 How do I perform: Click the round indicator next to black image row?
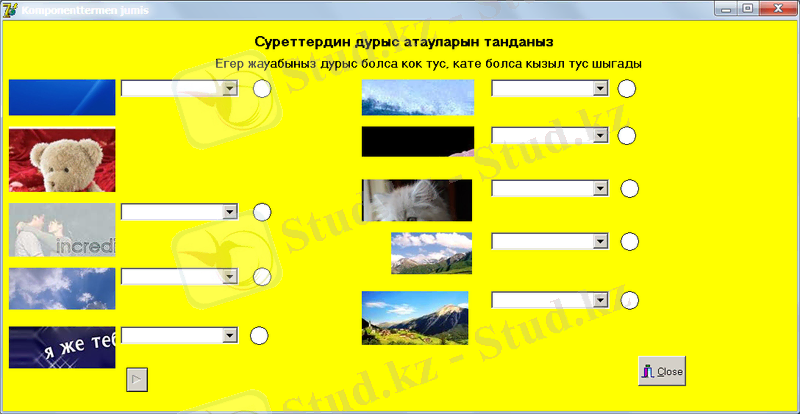pos(627,136)
